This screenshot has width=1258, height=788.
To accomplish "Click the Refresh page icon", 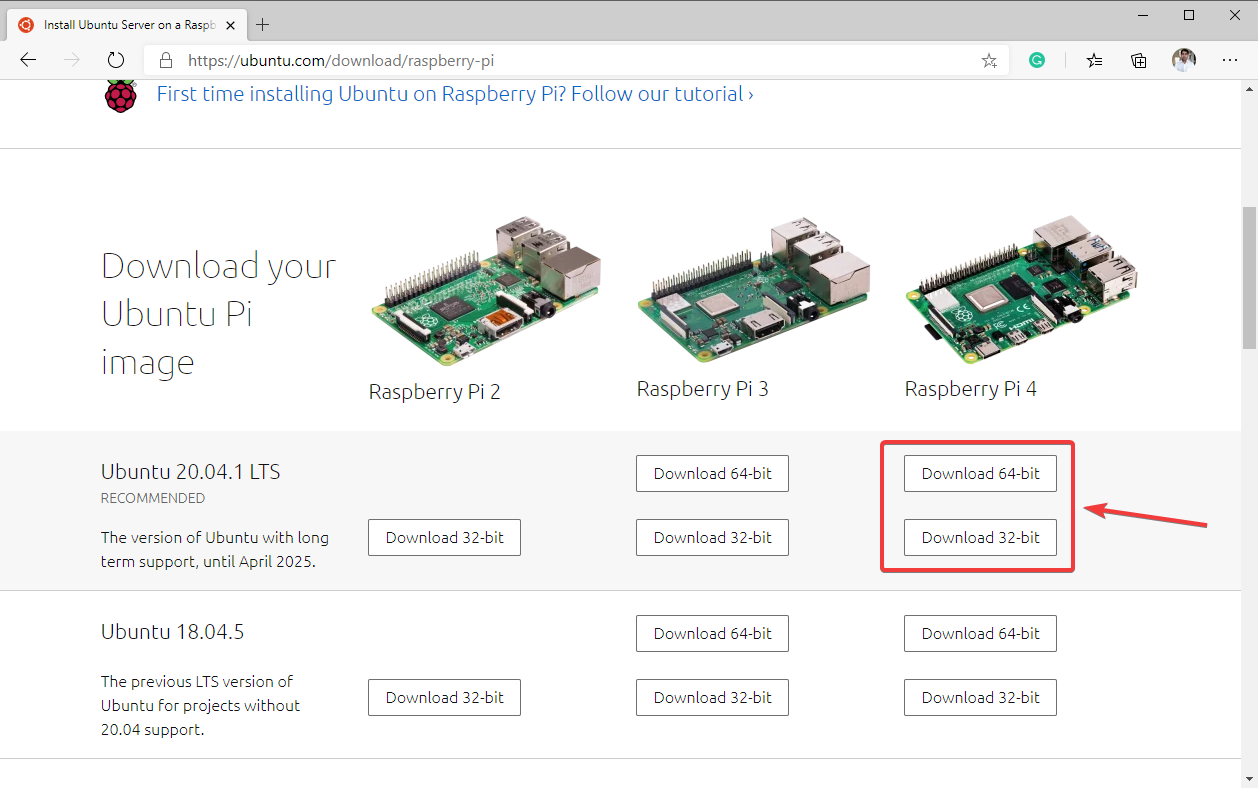I will click(116, 60).
